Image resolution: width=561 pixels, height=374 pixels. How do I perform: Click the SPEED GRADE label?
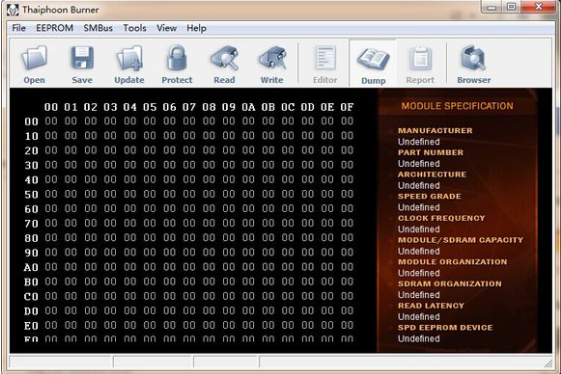429,196
